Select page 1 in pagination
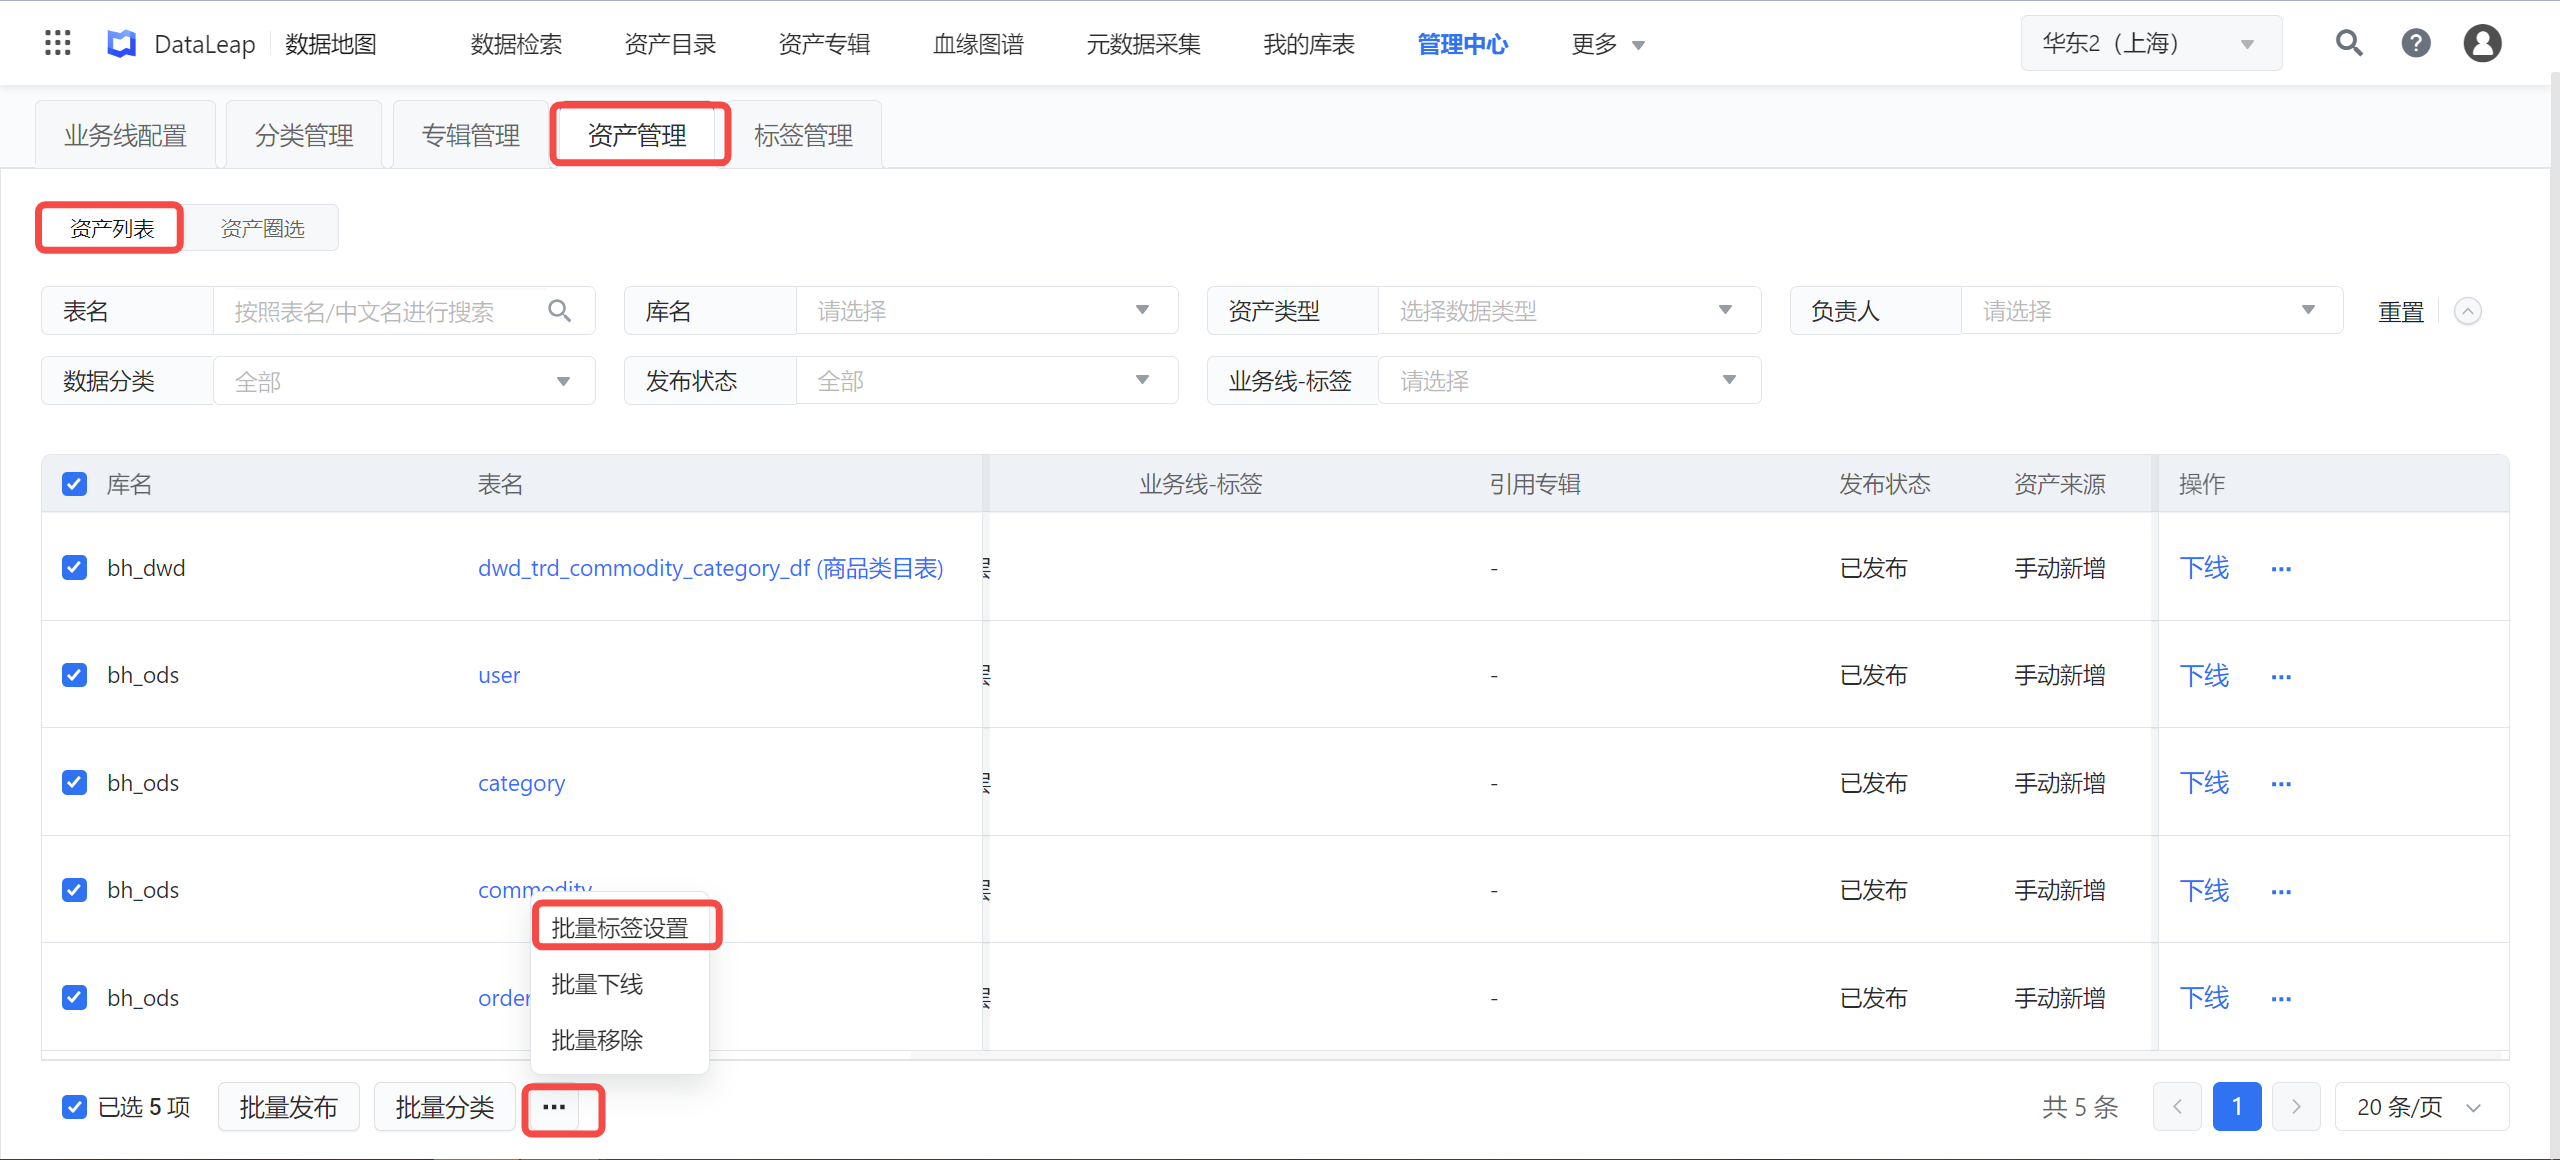The image size is (2560, 1160). tap(2237, 1107)
